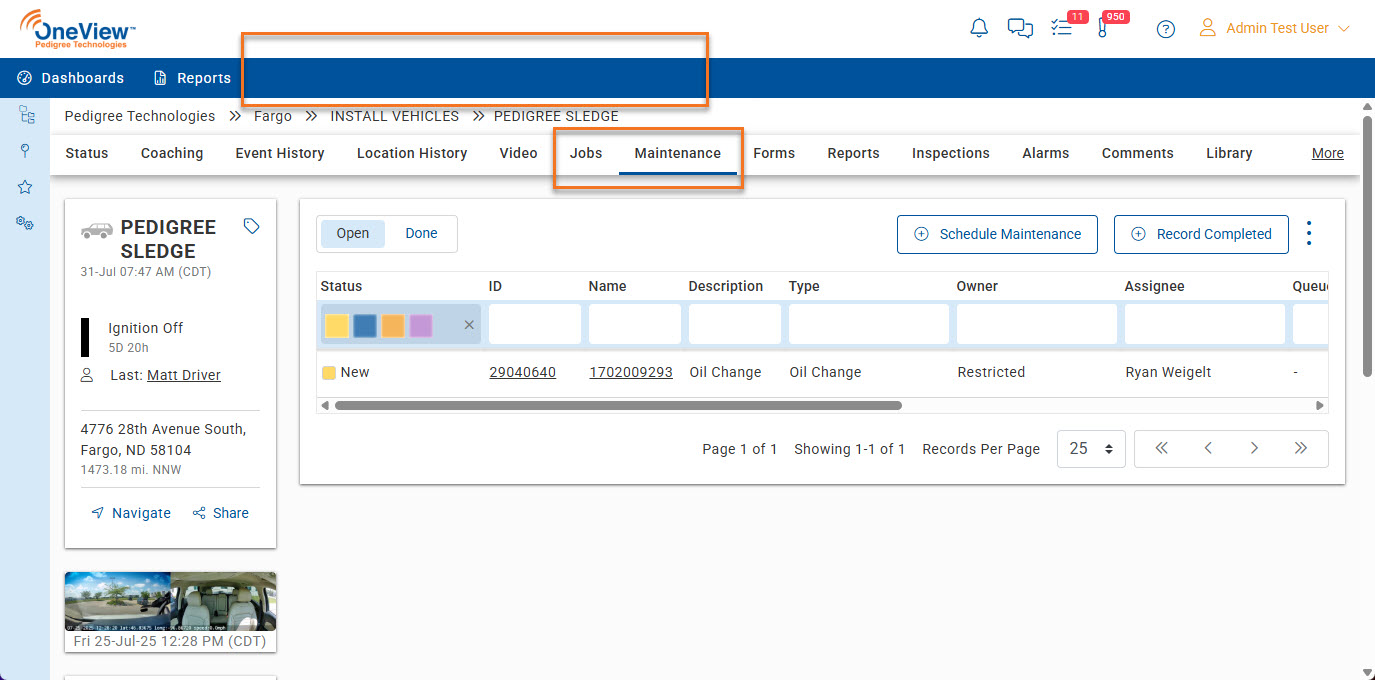Click the Schedule Maintenance button
Screen dimensions: 1375x680
coord(997,234)
